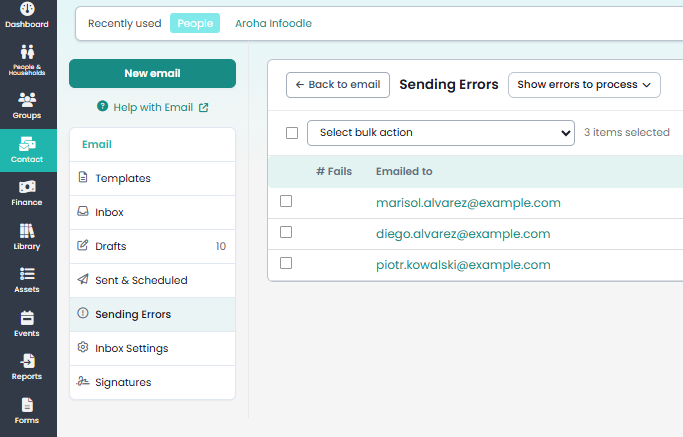Open Signatures menu item

click(152, 382)
